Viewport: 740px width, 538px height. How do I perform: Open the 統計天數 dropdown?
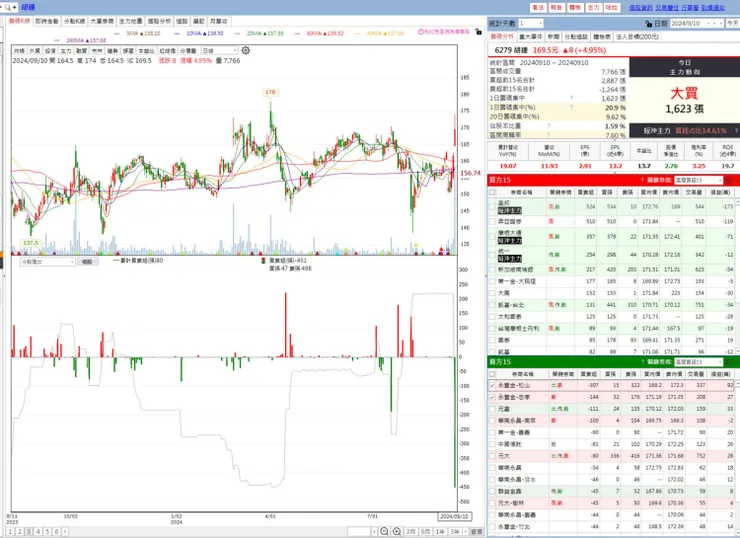[x=531, y=23]
